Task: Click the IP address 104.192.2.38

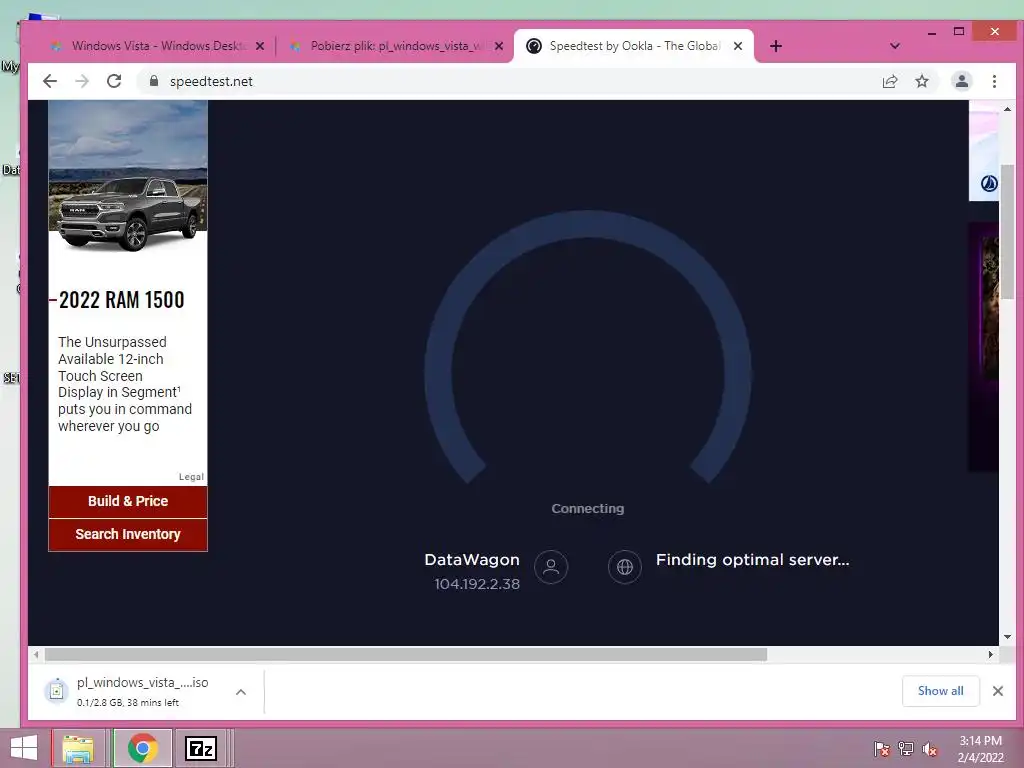Action: tap(477, 584)
